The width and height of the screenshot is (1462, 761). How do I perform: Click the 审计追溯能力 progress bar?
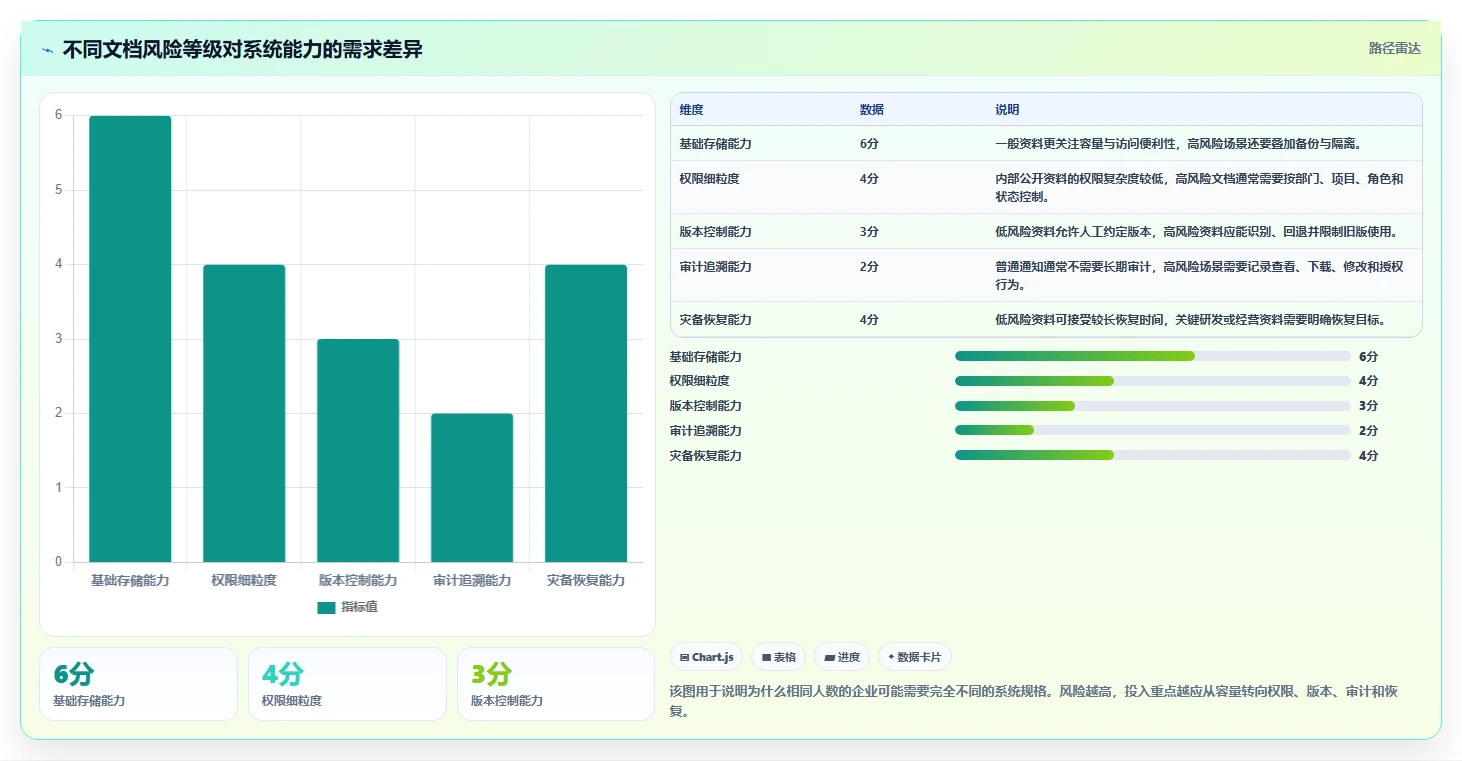(x=1153, y=430)
